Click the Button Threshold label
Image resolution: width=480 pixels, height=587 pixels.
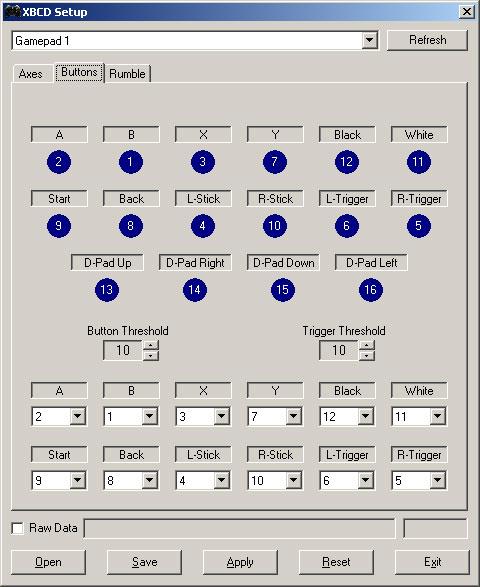pyautogui.click(x=128, y=331)
